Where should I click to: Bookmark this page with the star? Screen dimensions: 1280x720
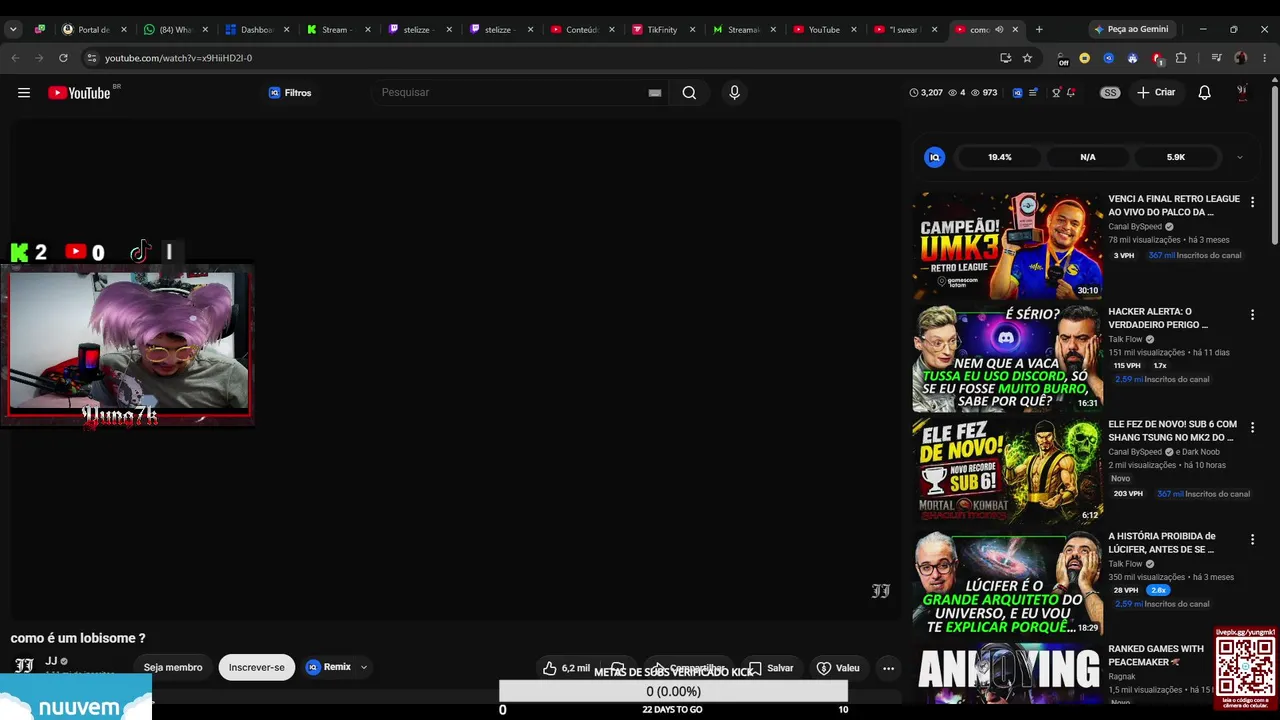tap(1027, 58)
